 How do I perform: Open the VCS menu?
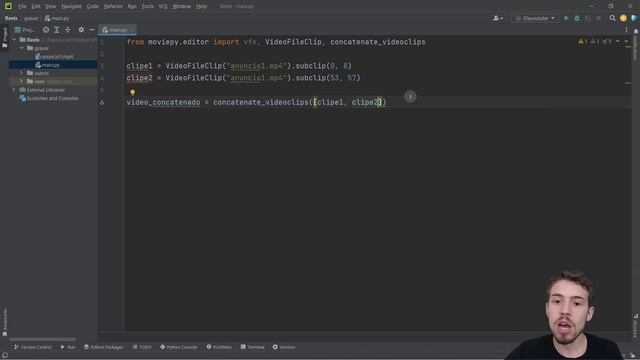pyautogui.click(x=163, y=7)
